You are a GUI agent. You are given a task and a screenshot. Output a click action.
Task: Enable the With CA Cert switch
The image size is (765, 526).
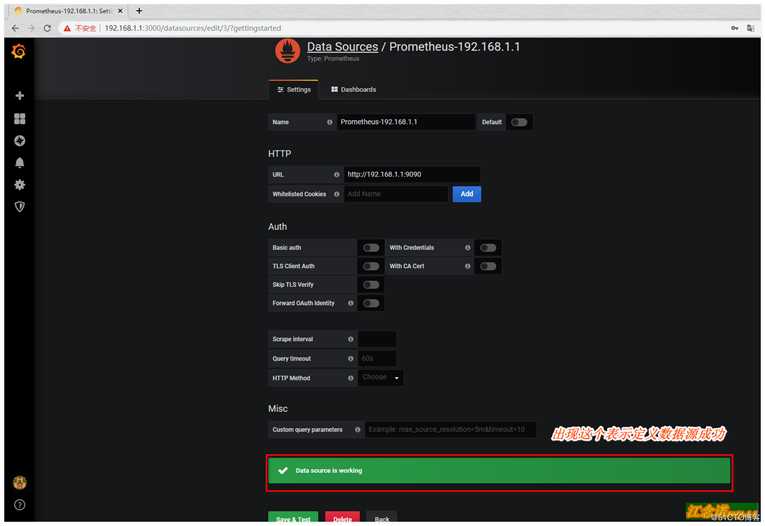click(488, 266)
